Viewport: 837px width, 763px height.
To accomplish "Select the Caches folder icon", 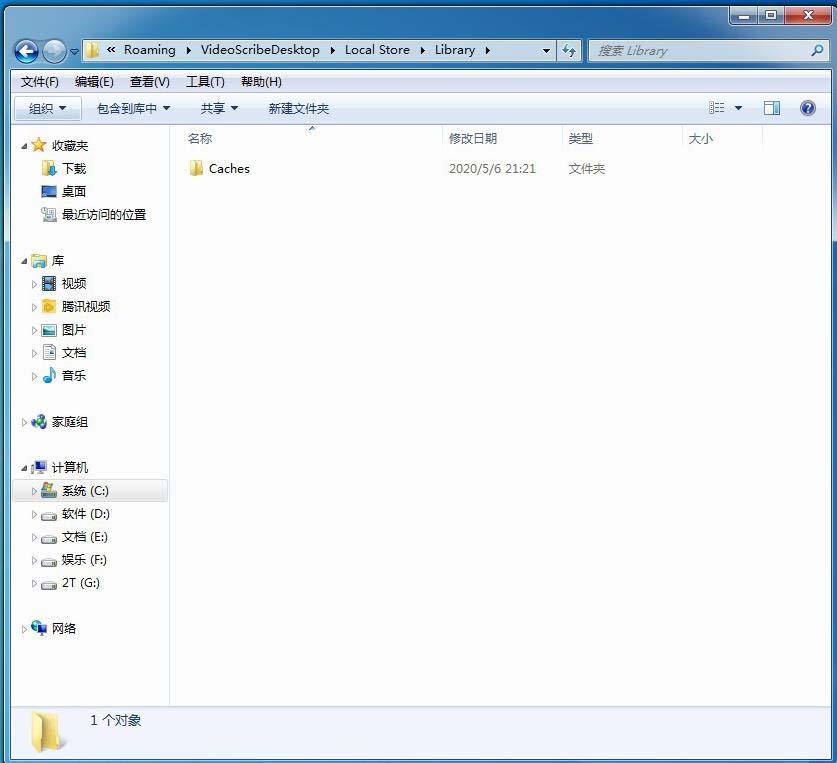I will point(196,168).
